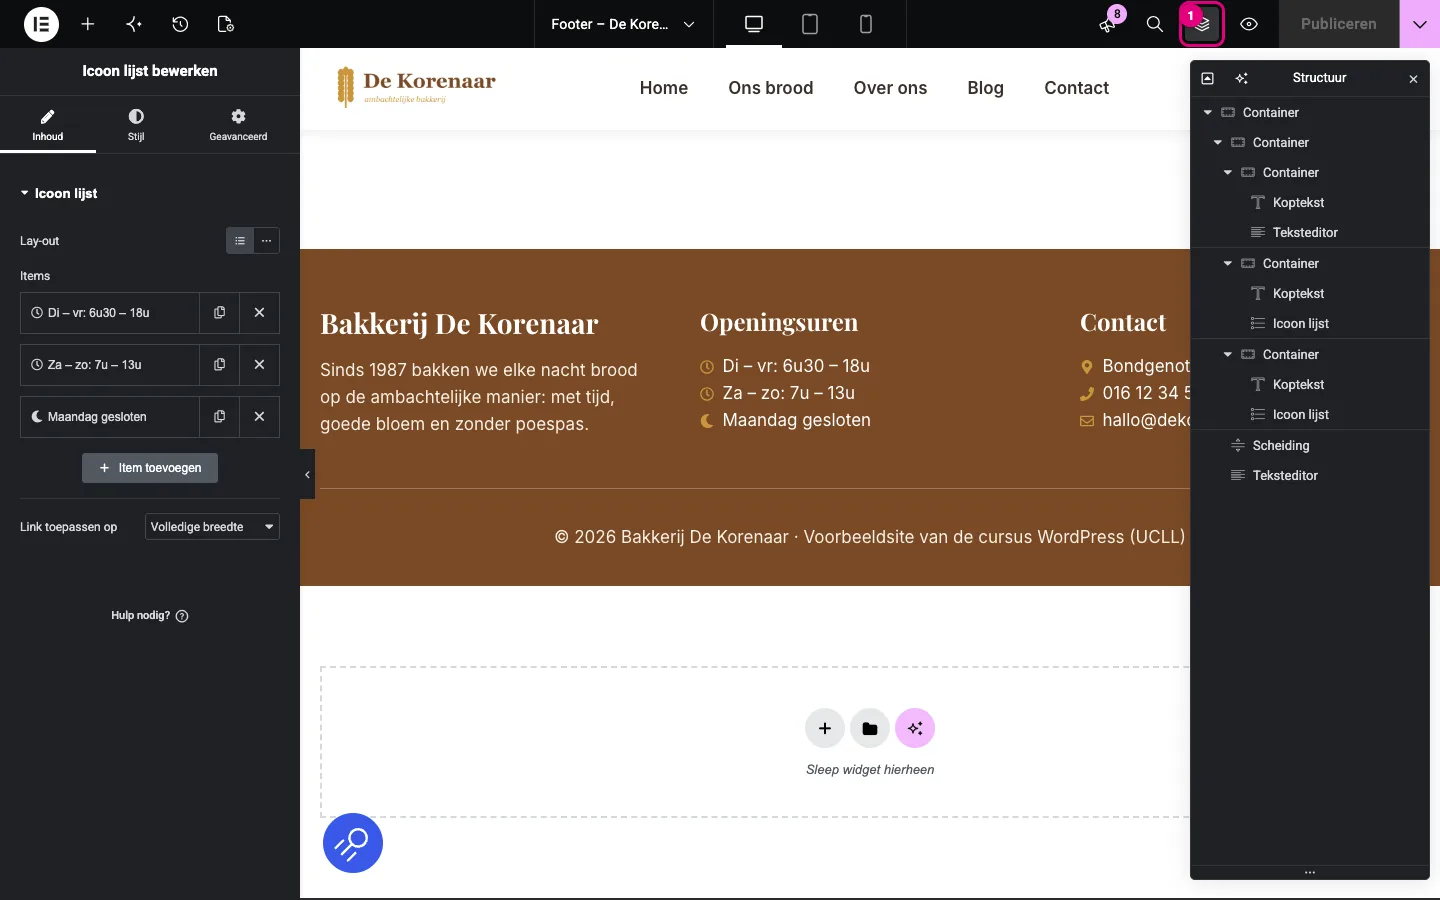
Task: Open the Elementor logo menu
Action: pyautogui.click(x=41, y=24)
